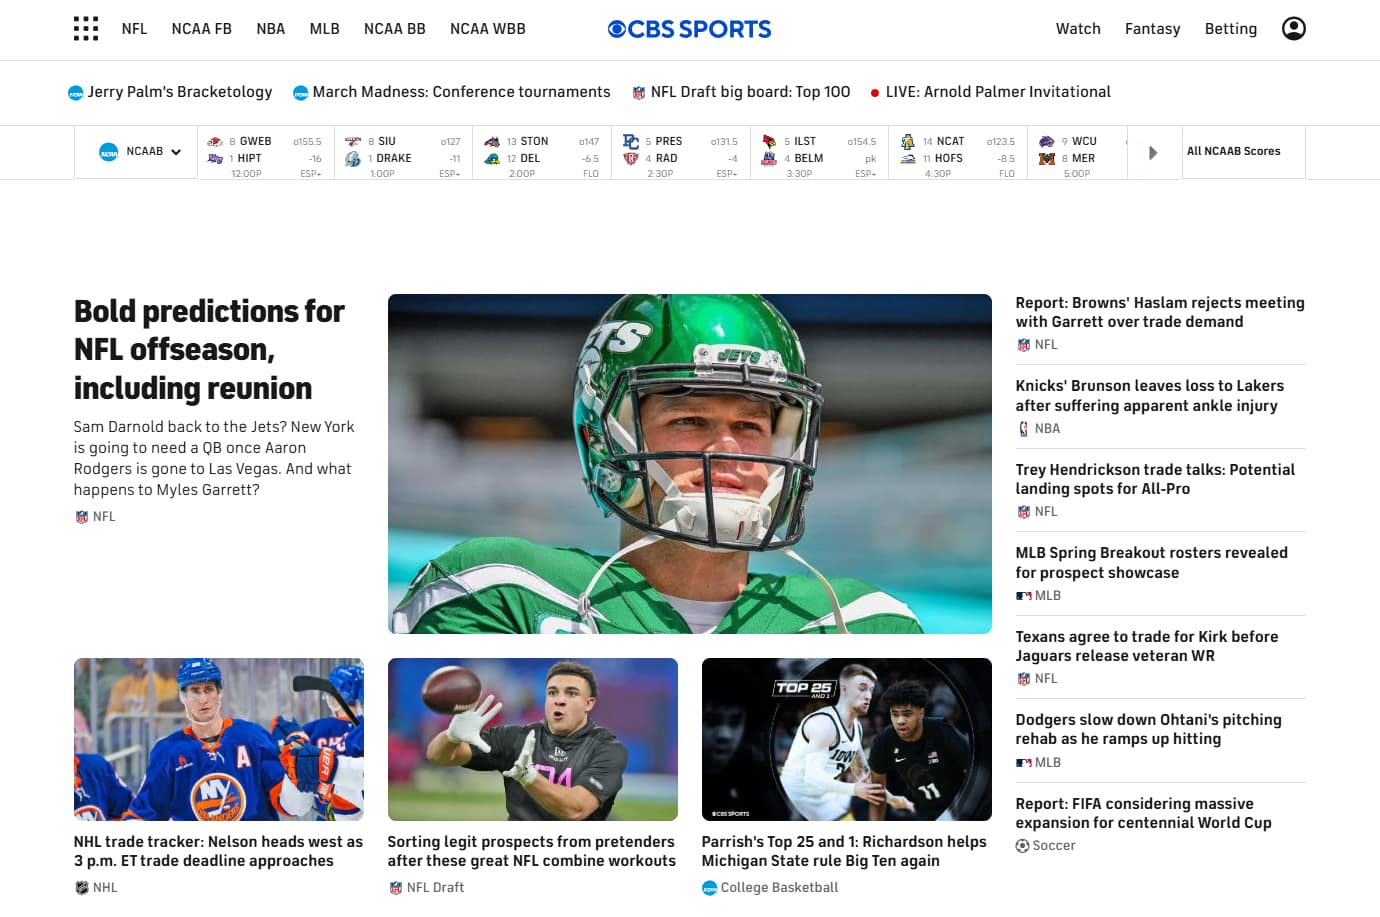The height and width of the screenshot is (917, 1380).
Task: Click the NCAA icon beside Jerry Palm's Bracketology
Action: point(76,93)
